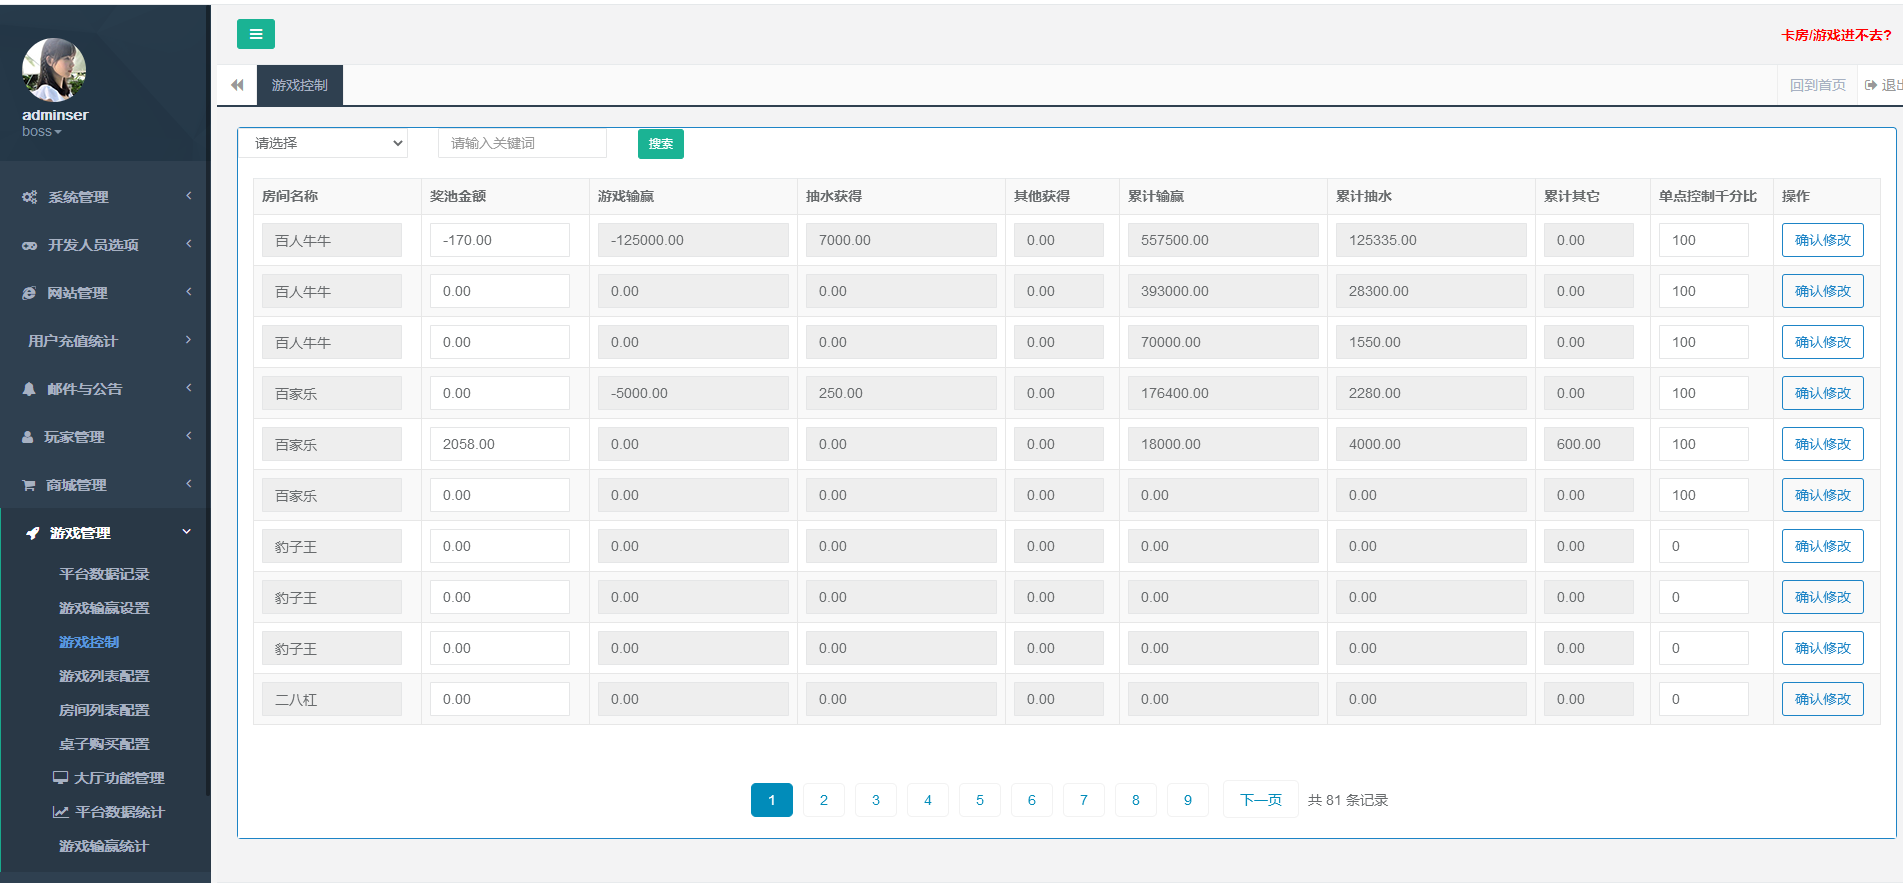Select the 游戏控制 tab

coord(299,85)
